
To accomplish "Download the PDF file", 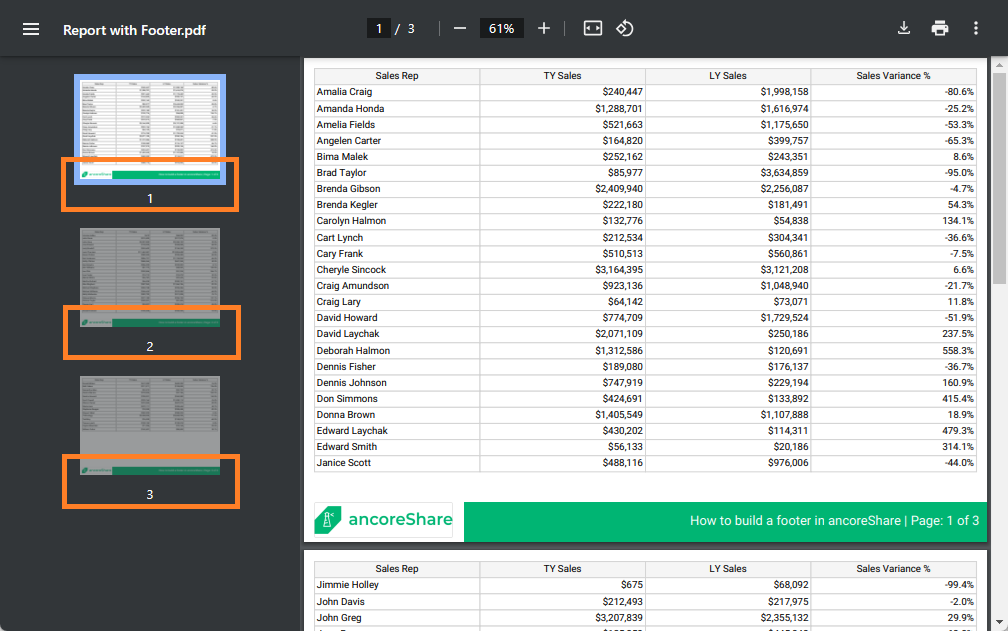I will pos(904,28).
